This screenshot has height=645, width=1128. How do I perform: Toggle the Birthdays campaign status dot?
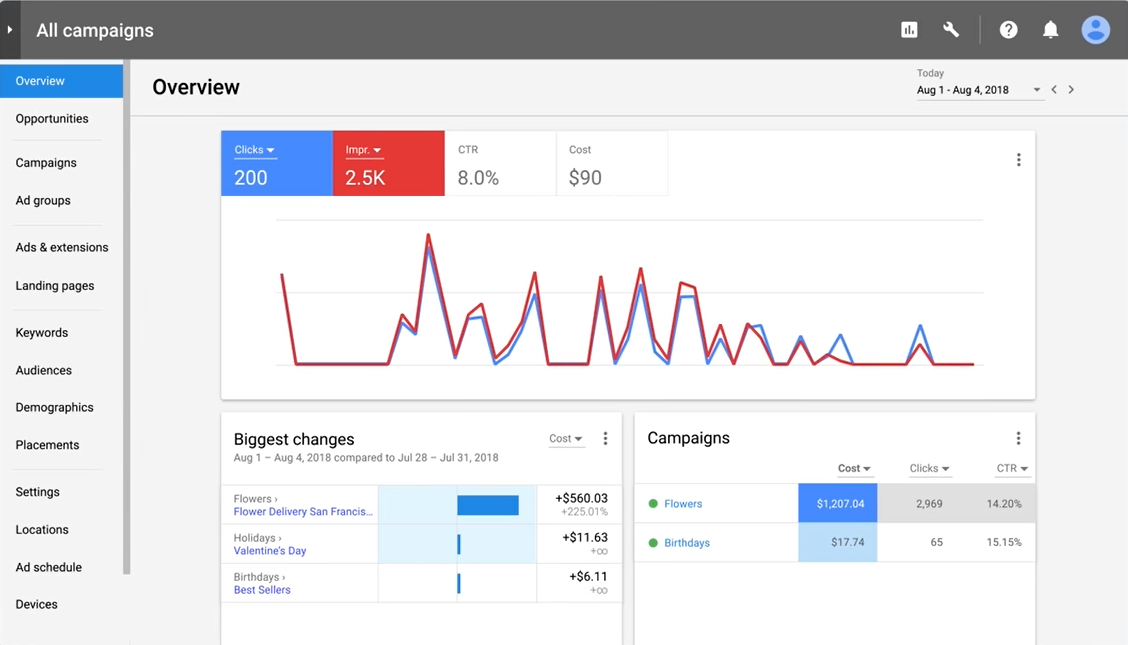(x=655, y=542)
